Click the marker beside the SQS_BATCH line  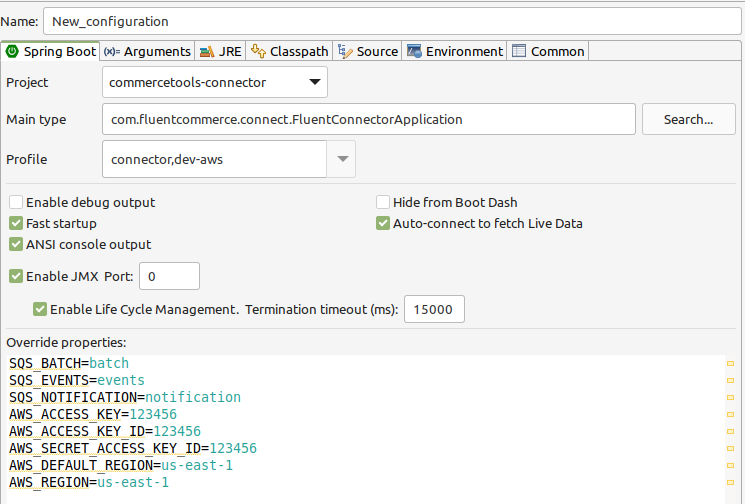click(x=730, y=364)
